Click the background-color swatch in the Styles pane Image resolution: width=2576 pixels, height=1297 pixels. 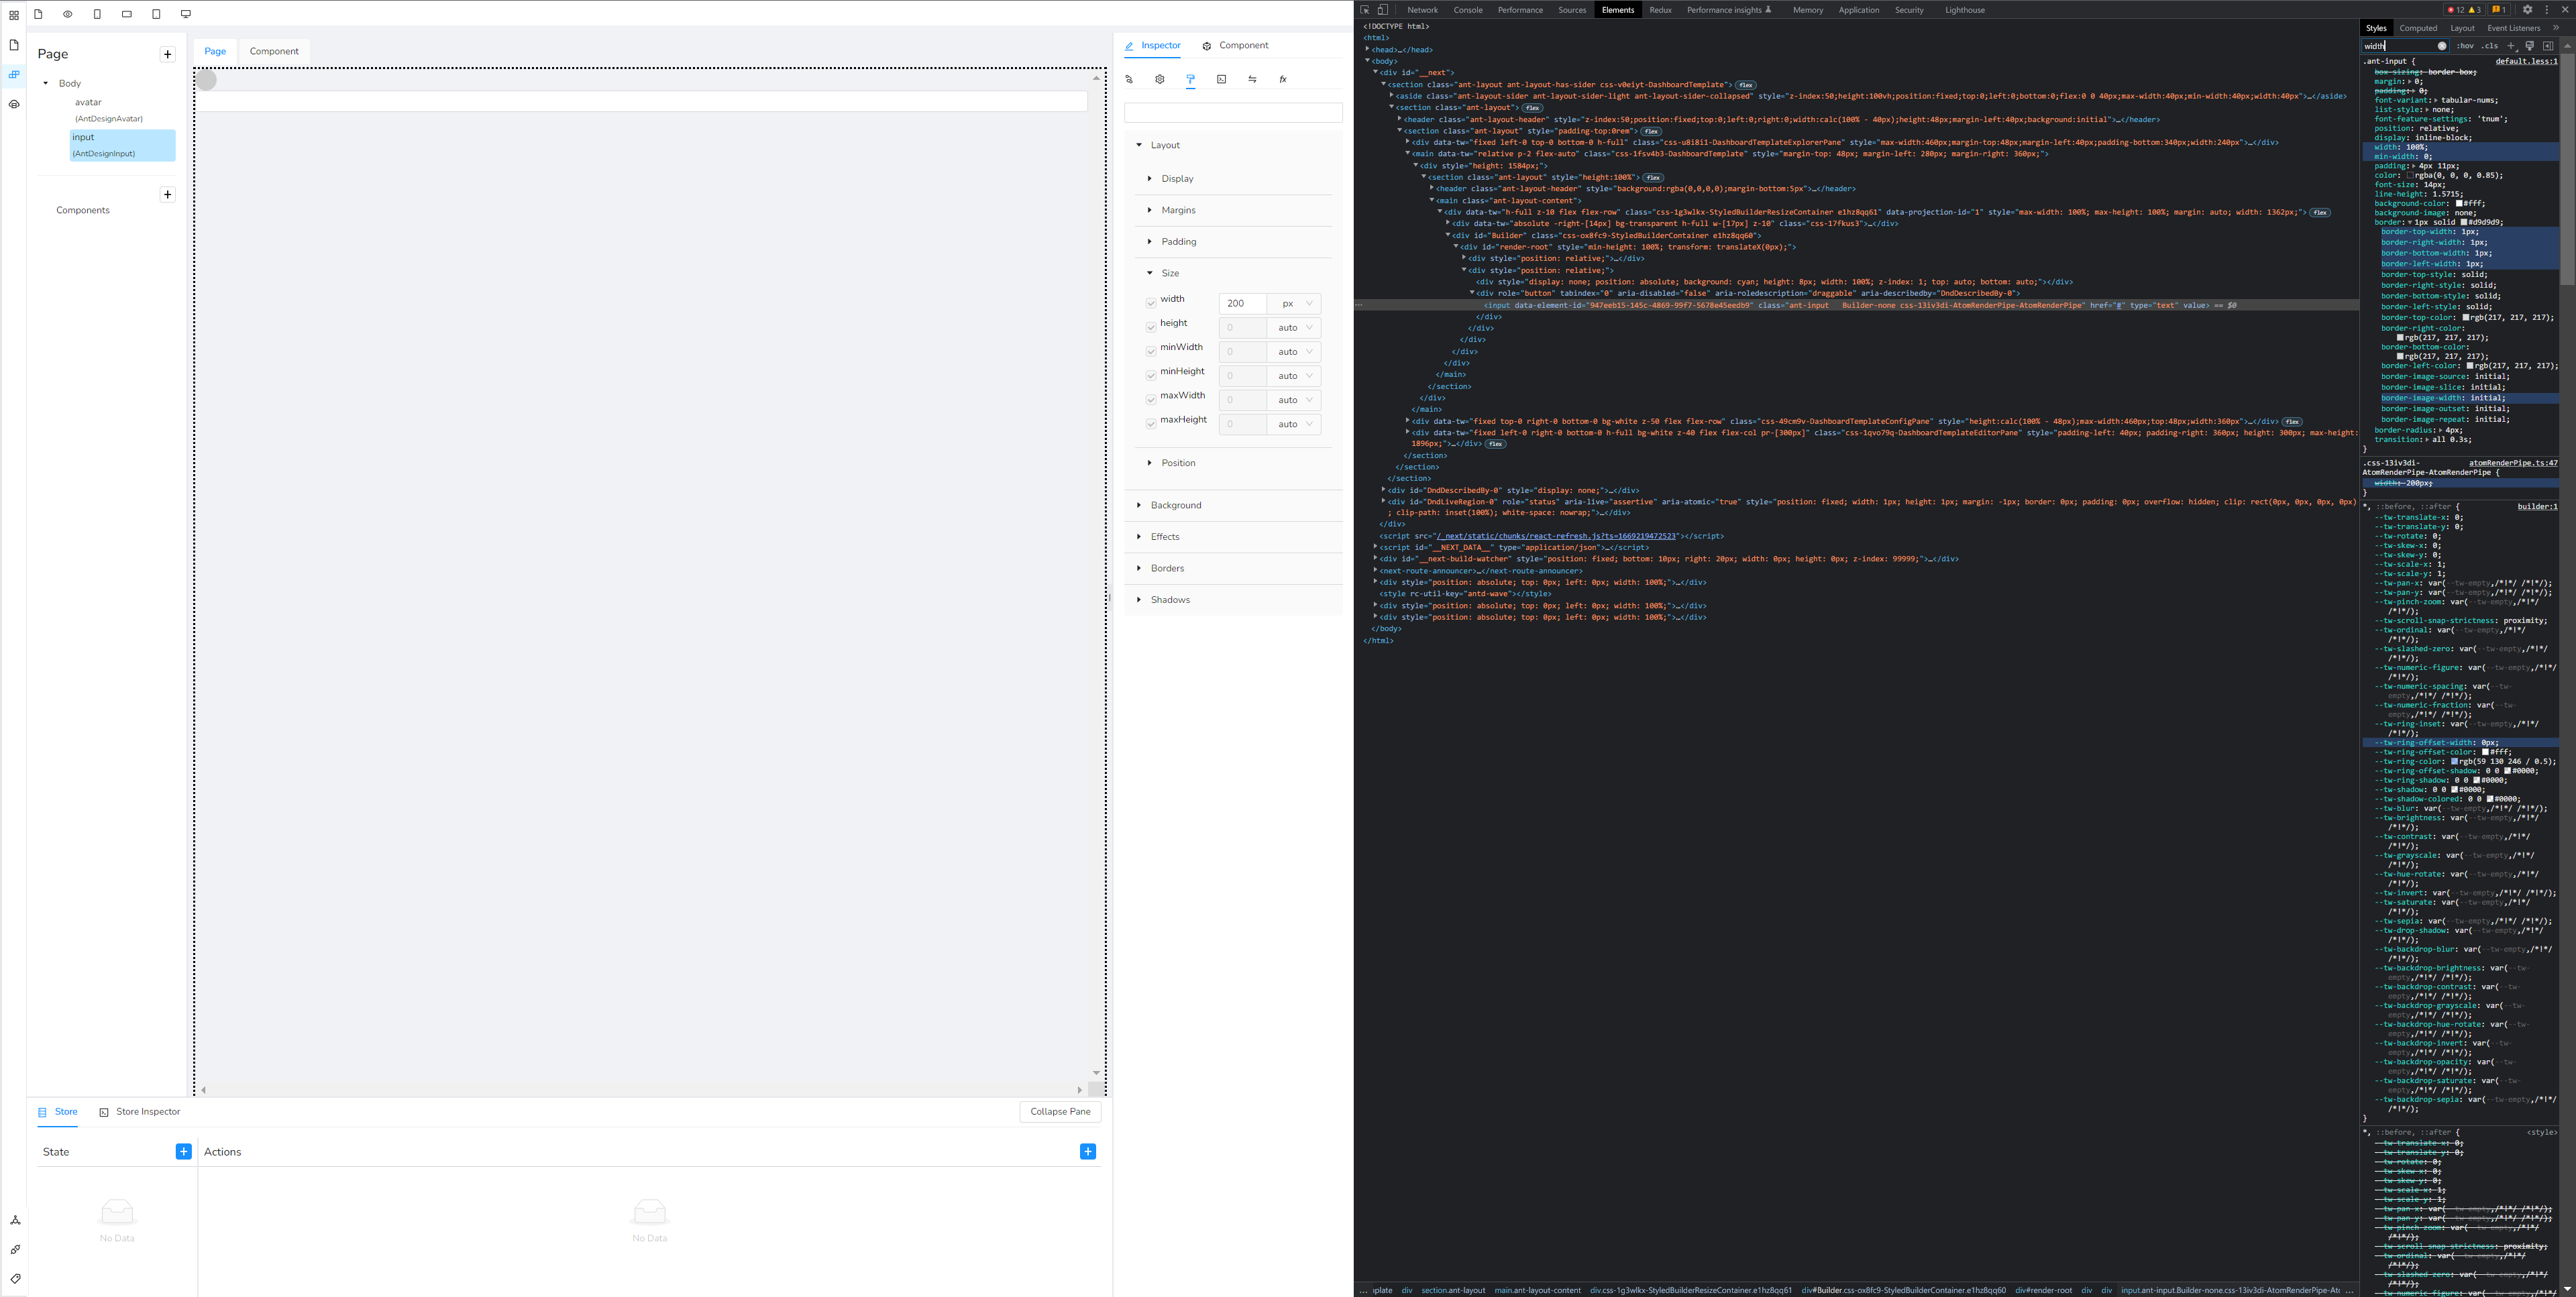point(2458,203)
